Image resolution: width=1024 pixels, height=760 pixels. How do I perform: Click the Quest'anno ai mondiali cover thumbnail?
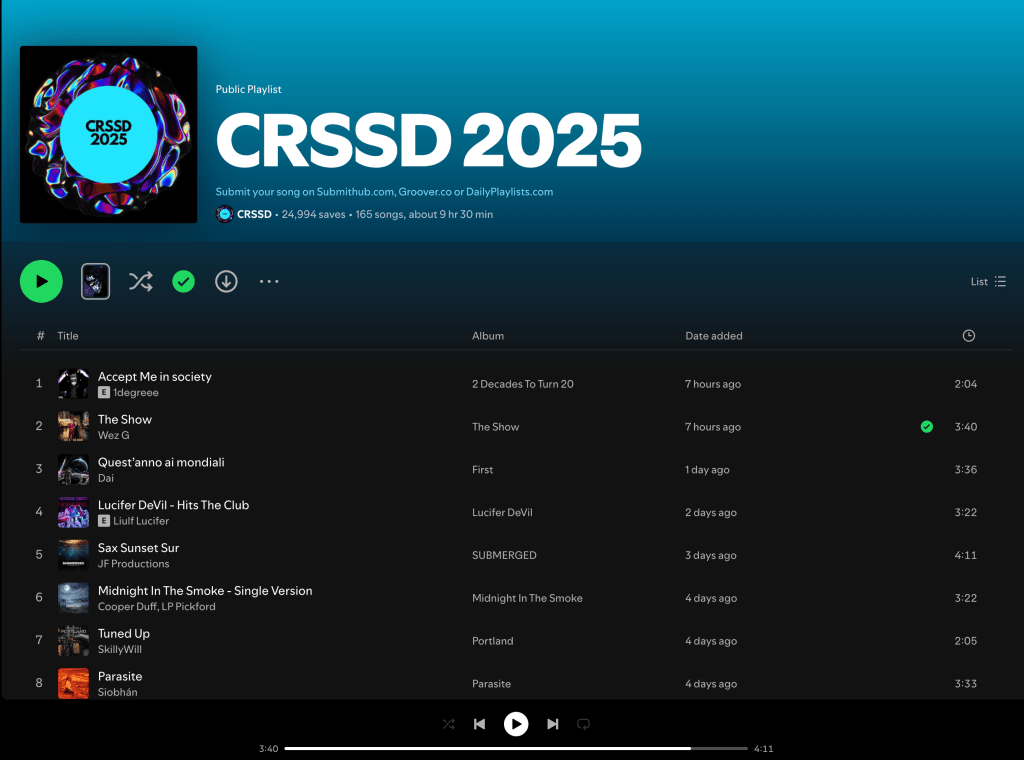pyautogui.click(x=73, y=469)
